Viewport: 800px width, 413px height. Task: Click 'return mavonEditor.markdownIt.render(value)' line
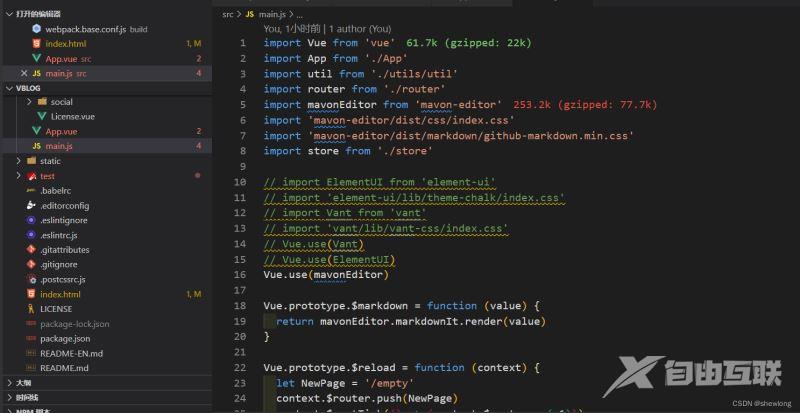pyautogui.click(x=411, y=322)
